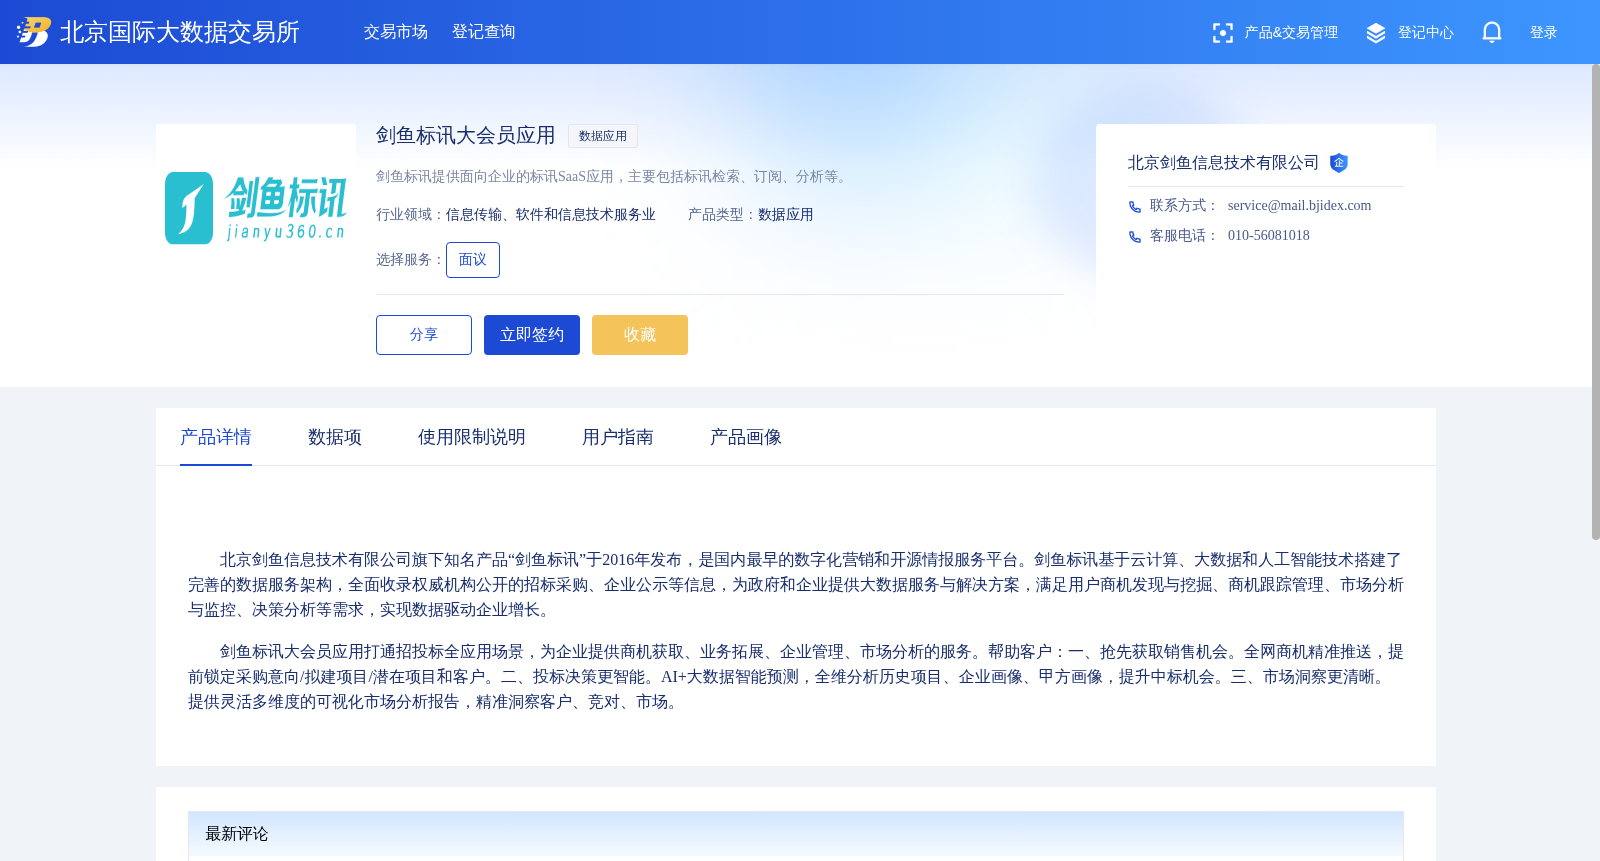The height and width of the screenshot is (861, 1600).
Task: Click the phone icon beside 联系方式
Action: (x=1135, y=207)
